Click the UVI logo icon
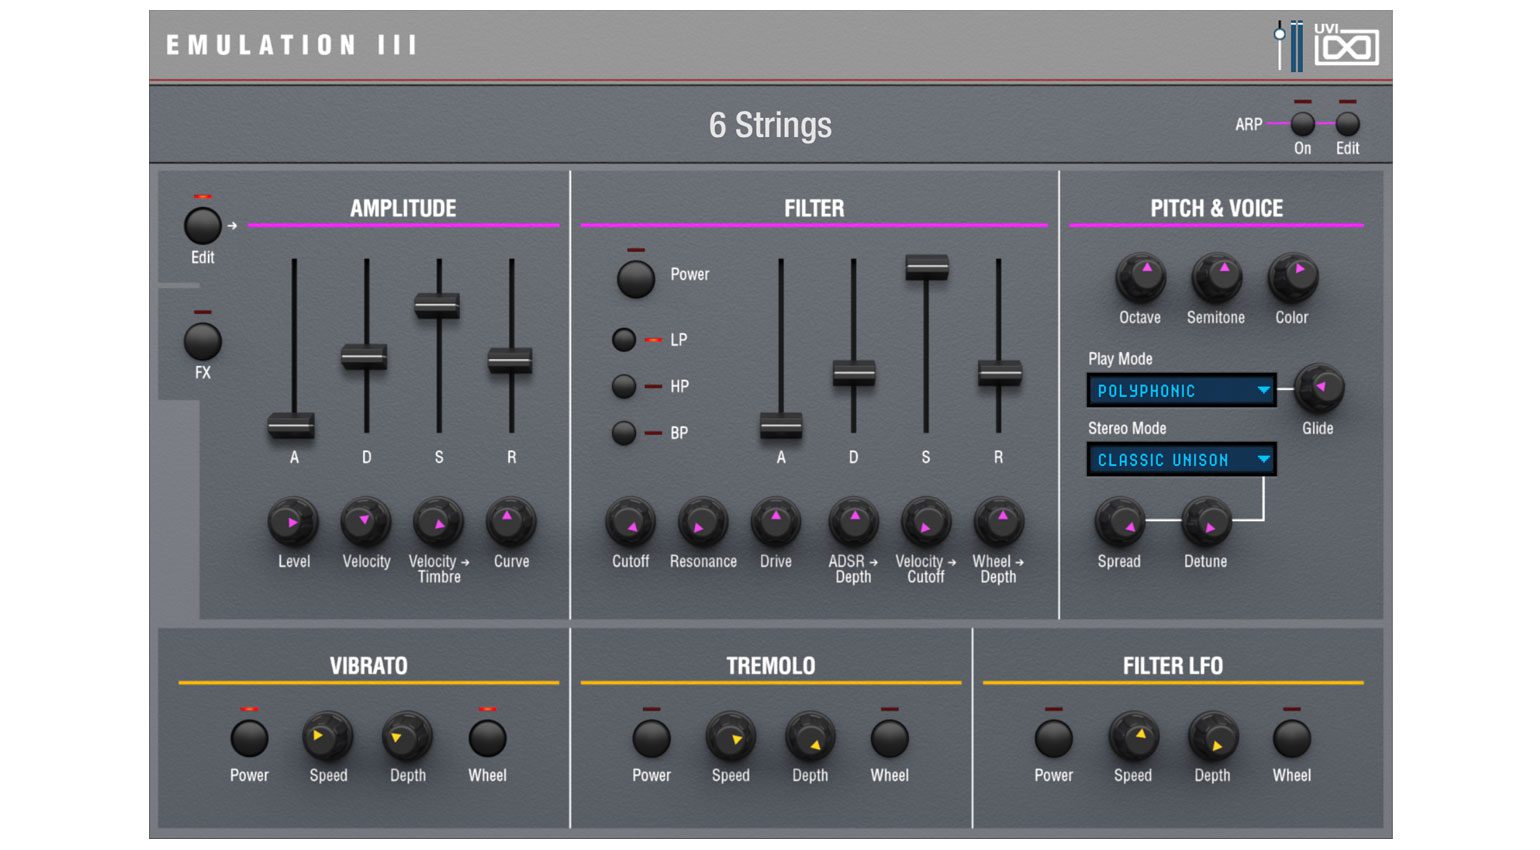Viewport: 1540px width, 850px height. [x=1346, y=44]
